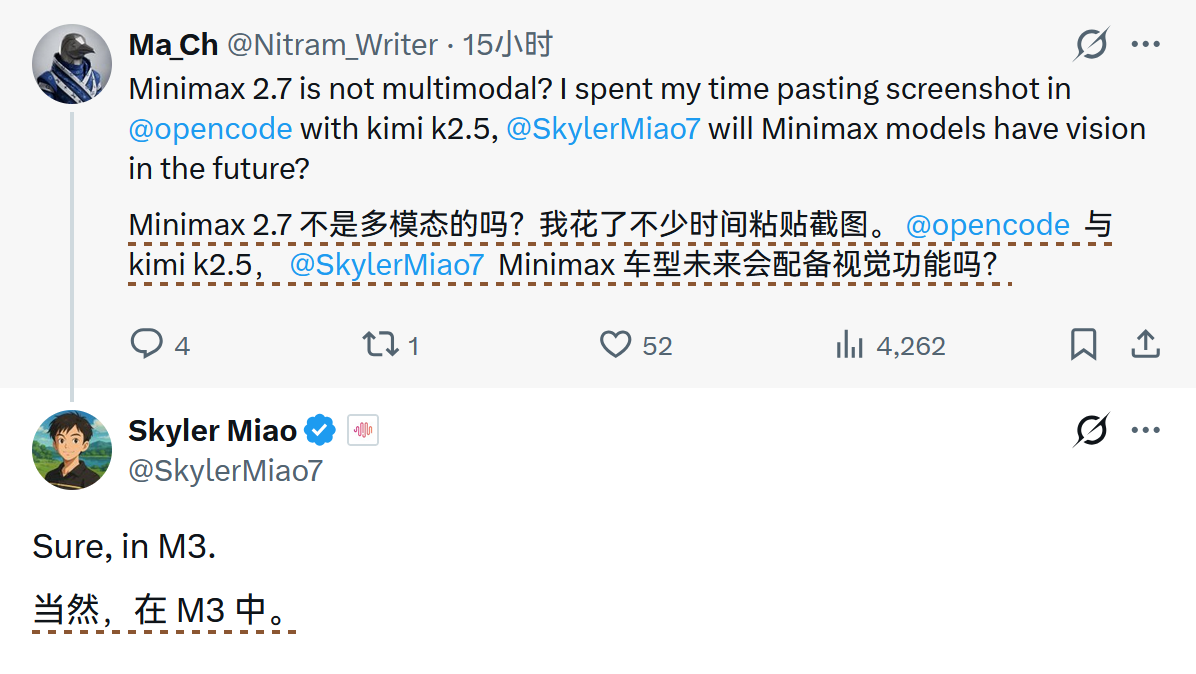
Task: Open the @opencode mention in original text
Action: click(x=210, y=129)
